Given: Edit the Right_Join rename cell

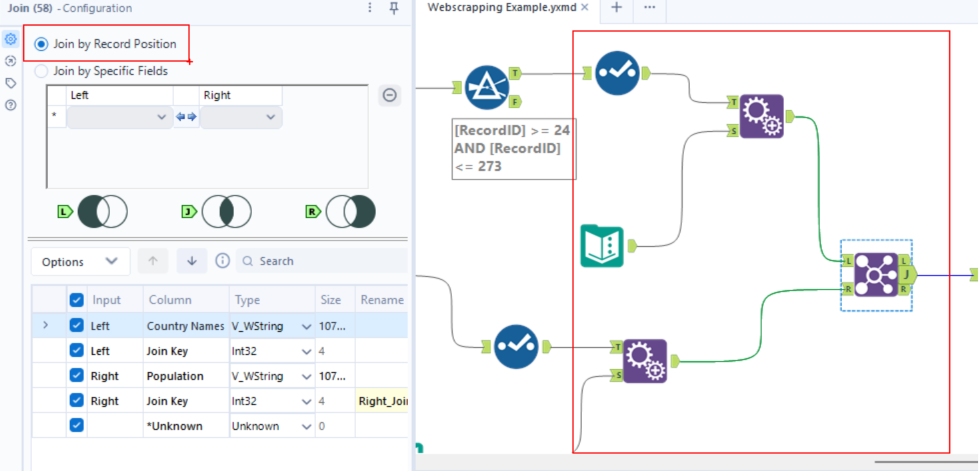Looking at the screenshot, I should (x=381, y=401).
